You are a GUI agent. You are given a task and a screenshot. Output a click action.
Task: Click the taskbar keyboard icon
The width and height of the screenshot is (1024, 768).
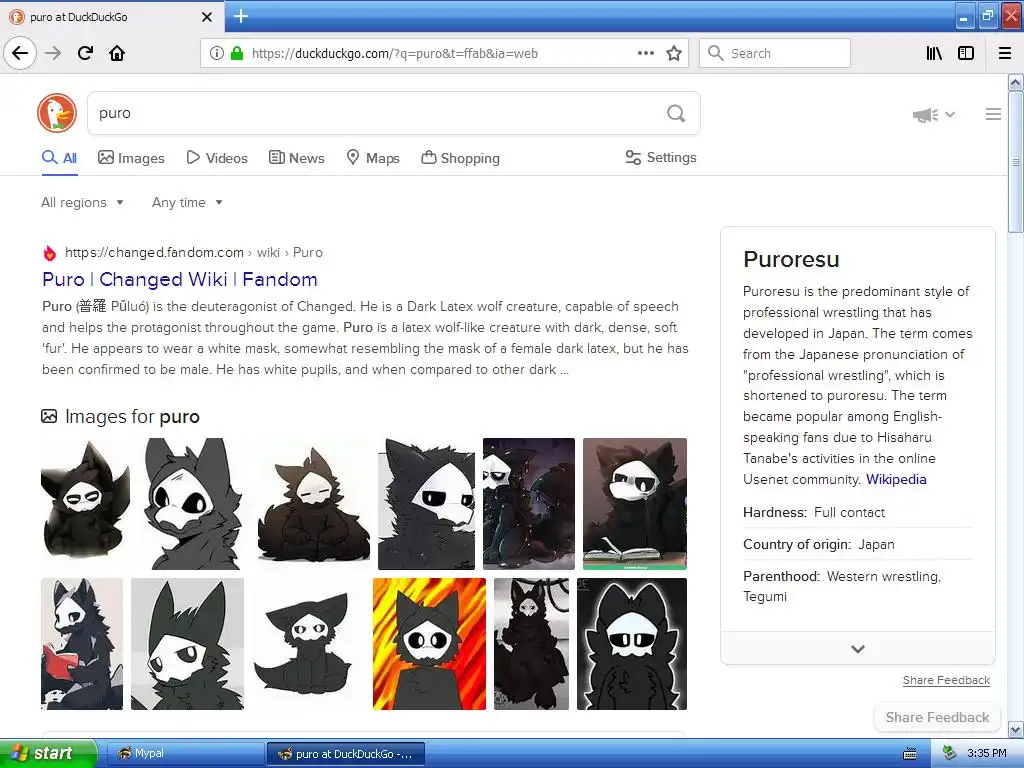pos(910,754)
